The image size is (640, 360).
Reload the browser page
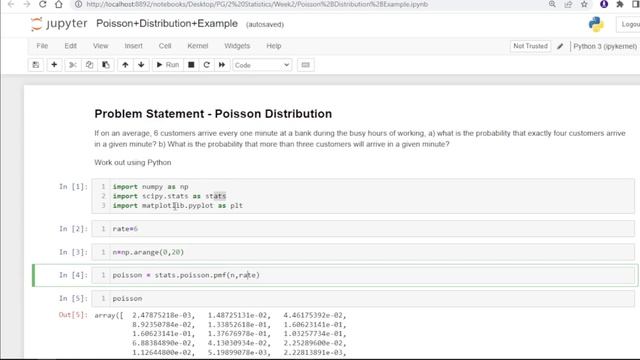42,4
